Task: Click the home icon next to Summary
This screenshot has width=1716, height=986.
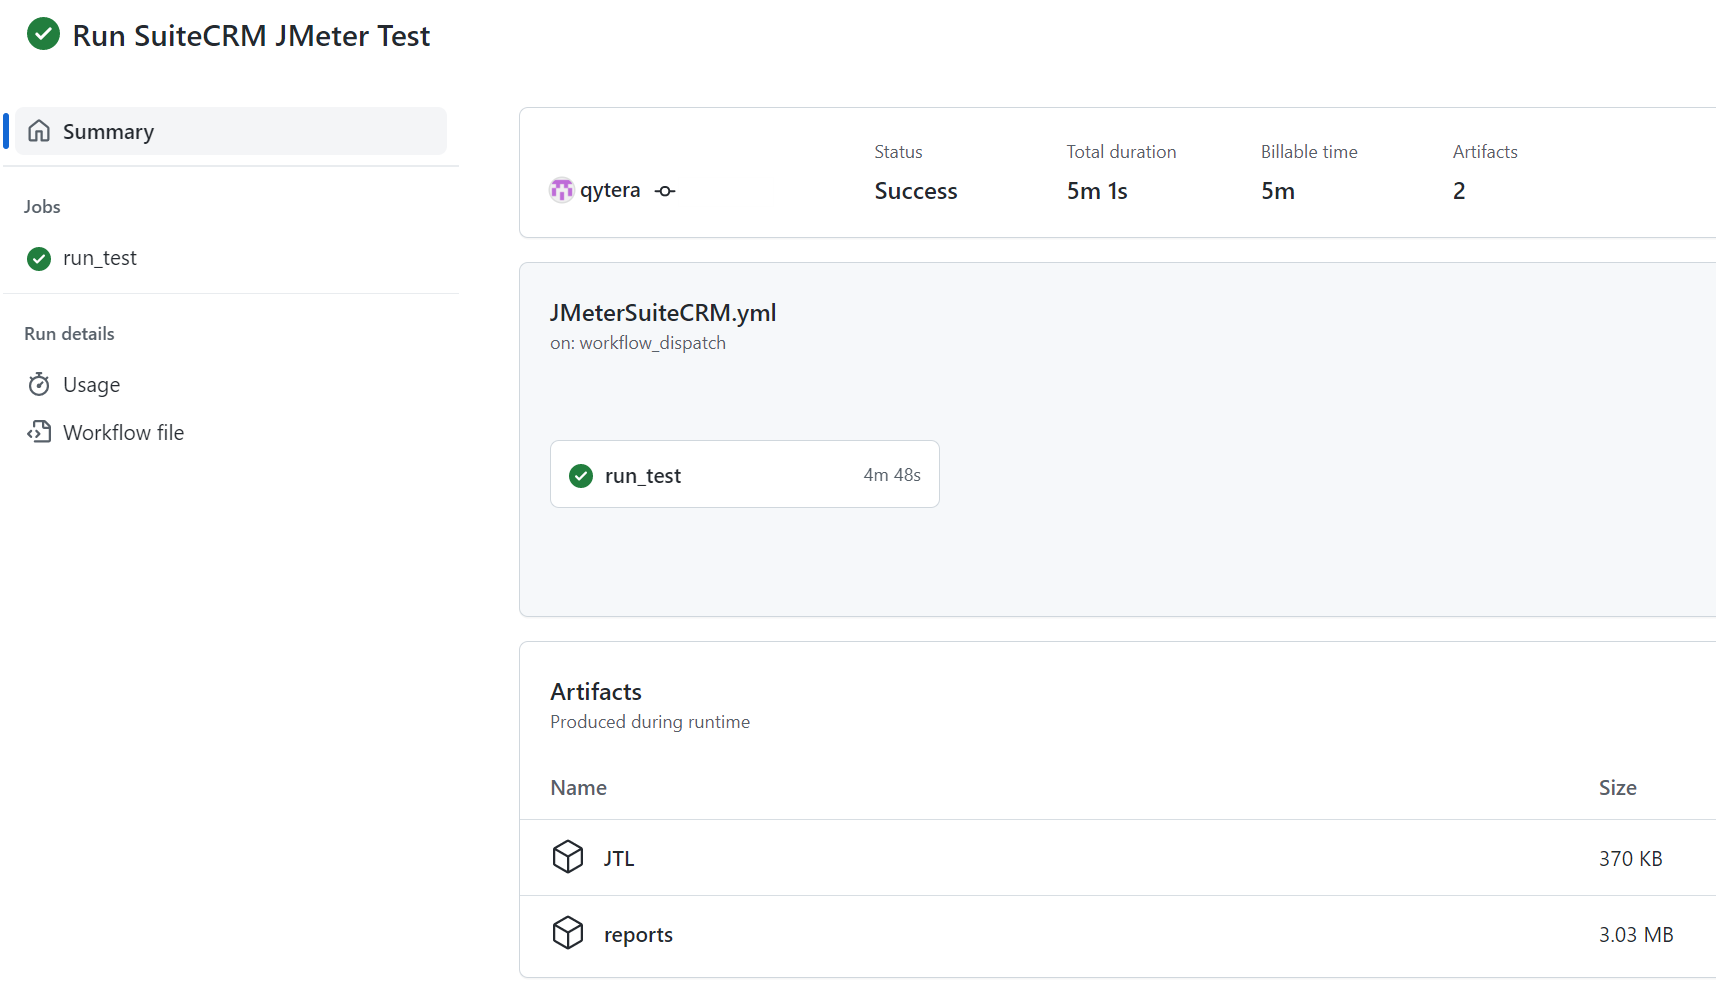Action: 39,130
